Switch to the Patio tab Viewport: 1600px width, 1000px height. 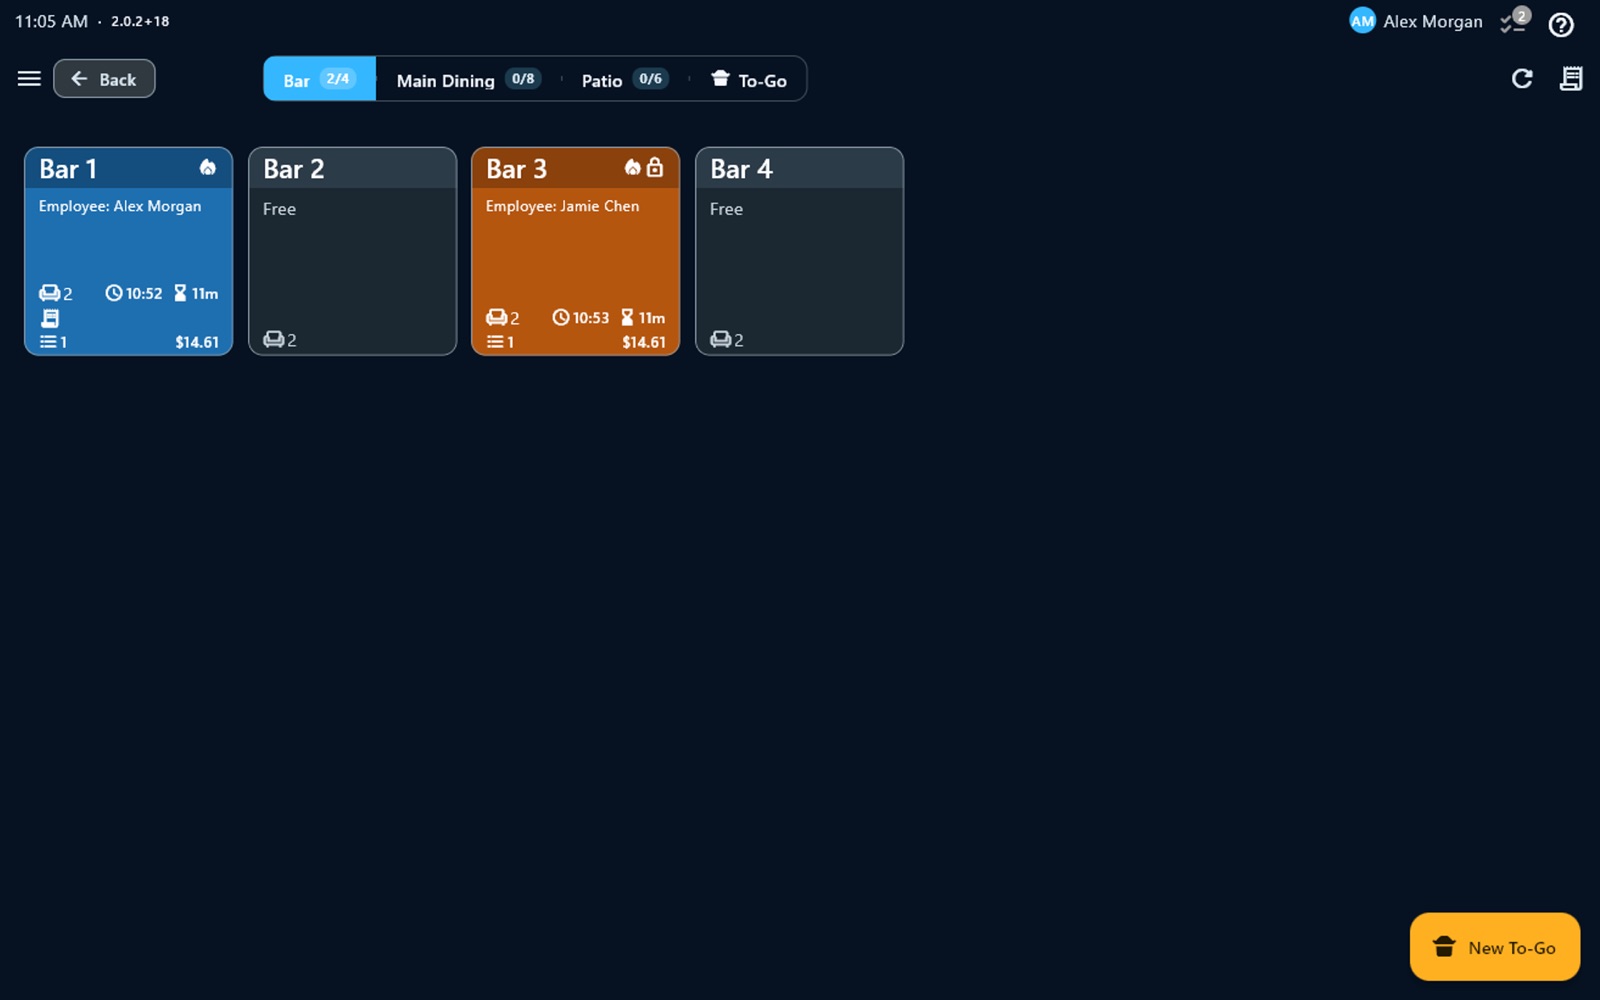(x=625, y=79)
